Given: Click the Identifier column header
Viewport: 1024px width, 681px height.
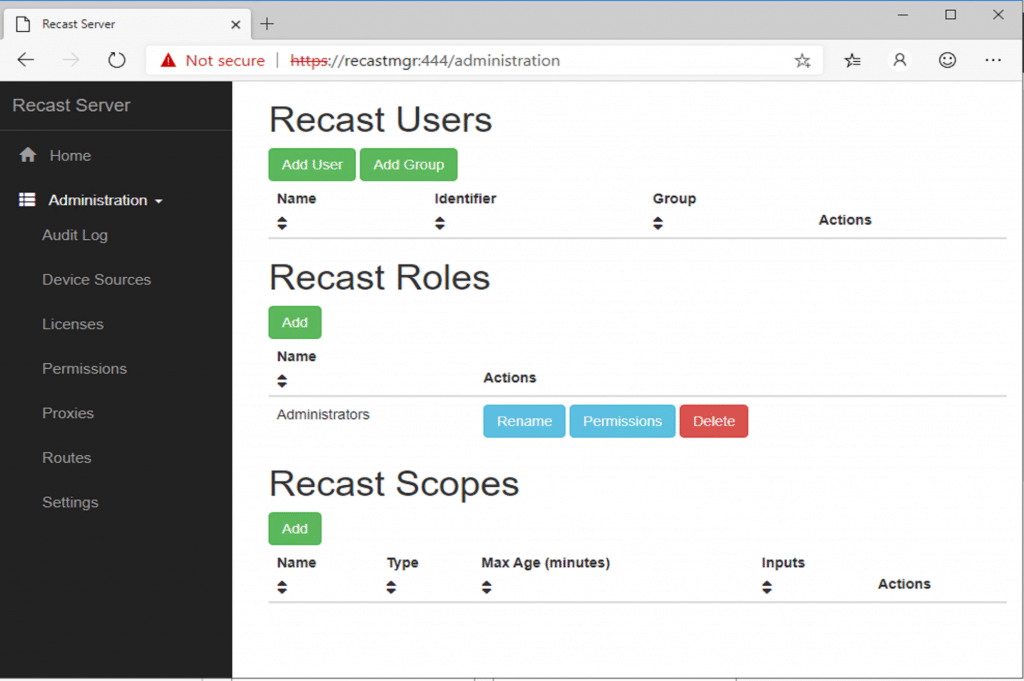Looking at the screenshot, I should 465,198.
